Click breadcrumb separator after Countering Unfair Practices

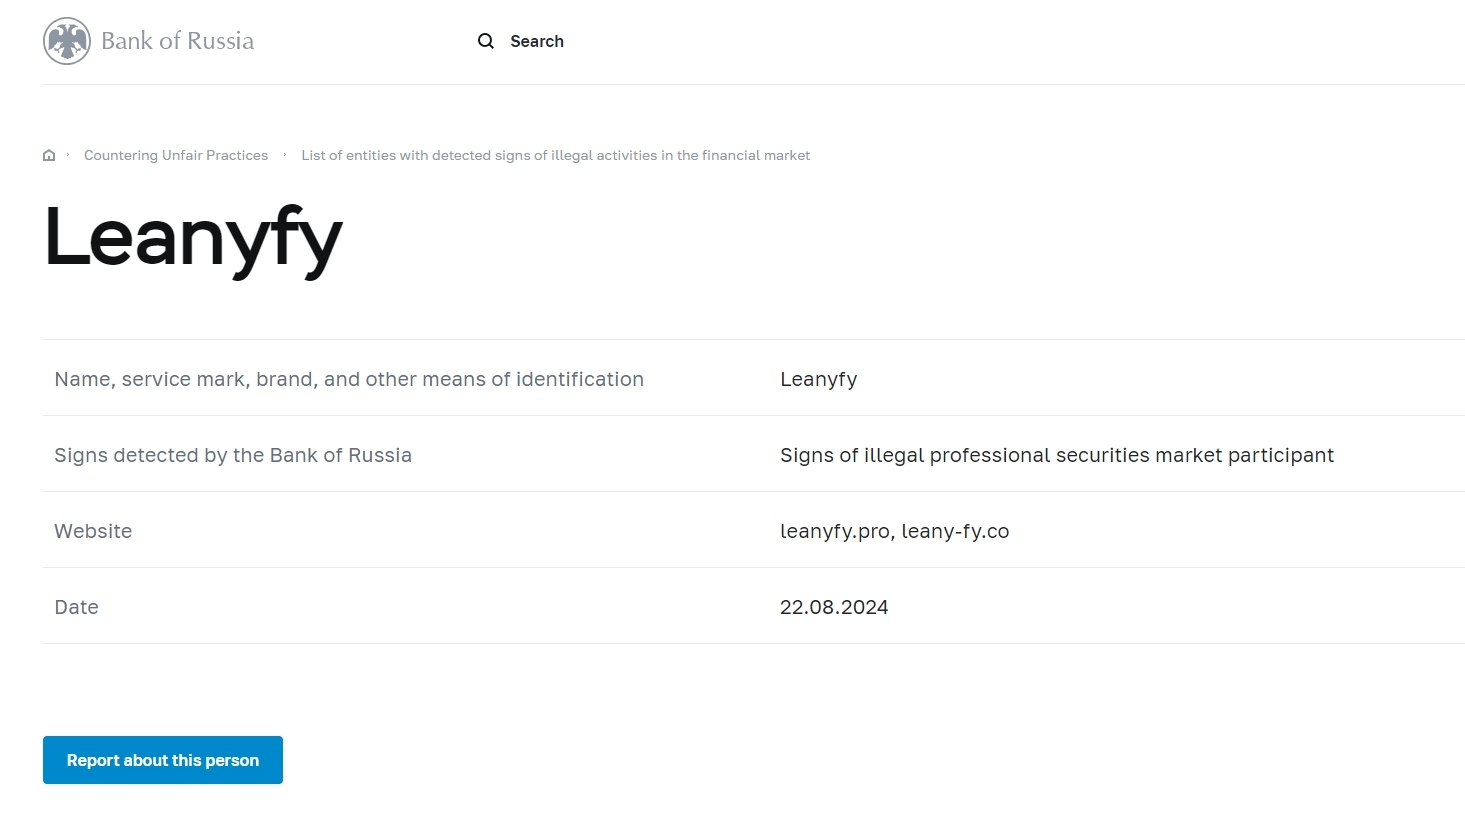point(285,155)
